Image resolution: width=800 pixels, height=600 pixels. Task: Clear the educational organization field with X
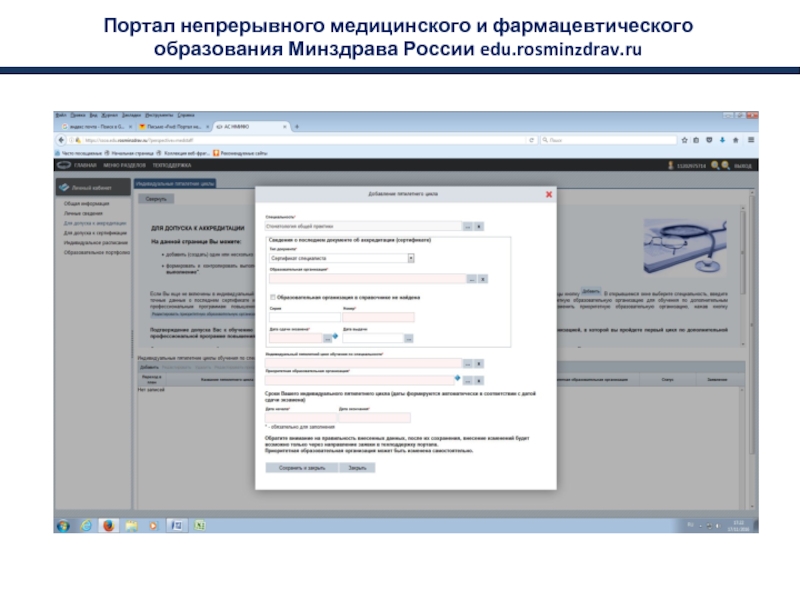482,279
